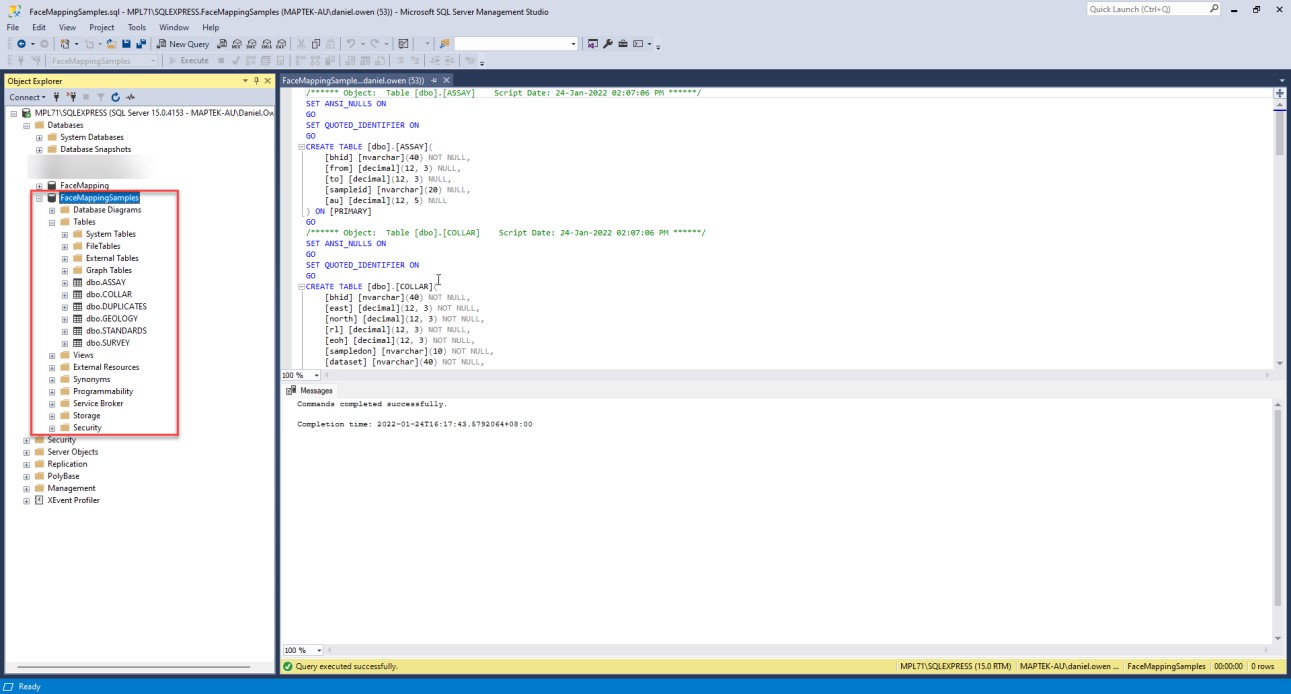Pin the Object Explorer panel with auto-hide
This screenshot has height=694, width=1291.
coord(256,81)
